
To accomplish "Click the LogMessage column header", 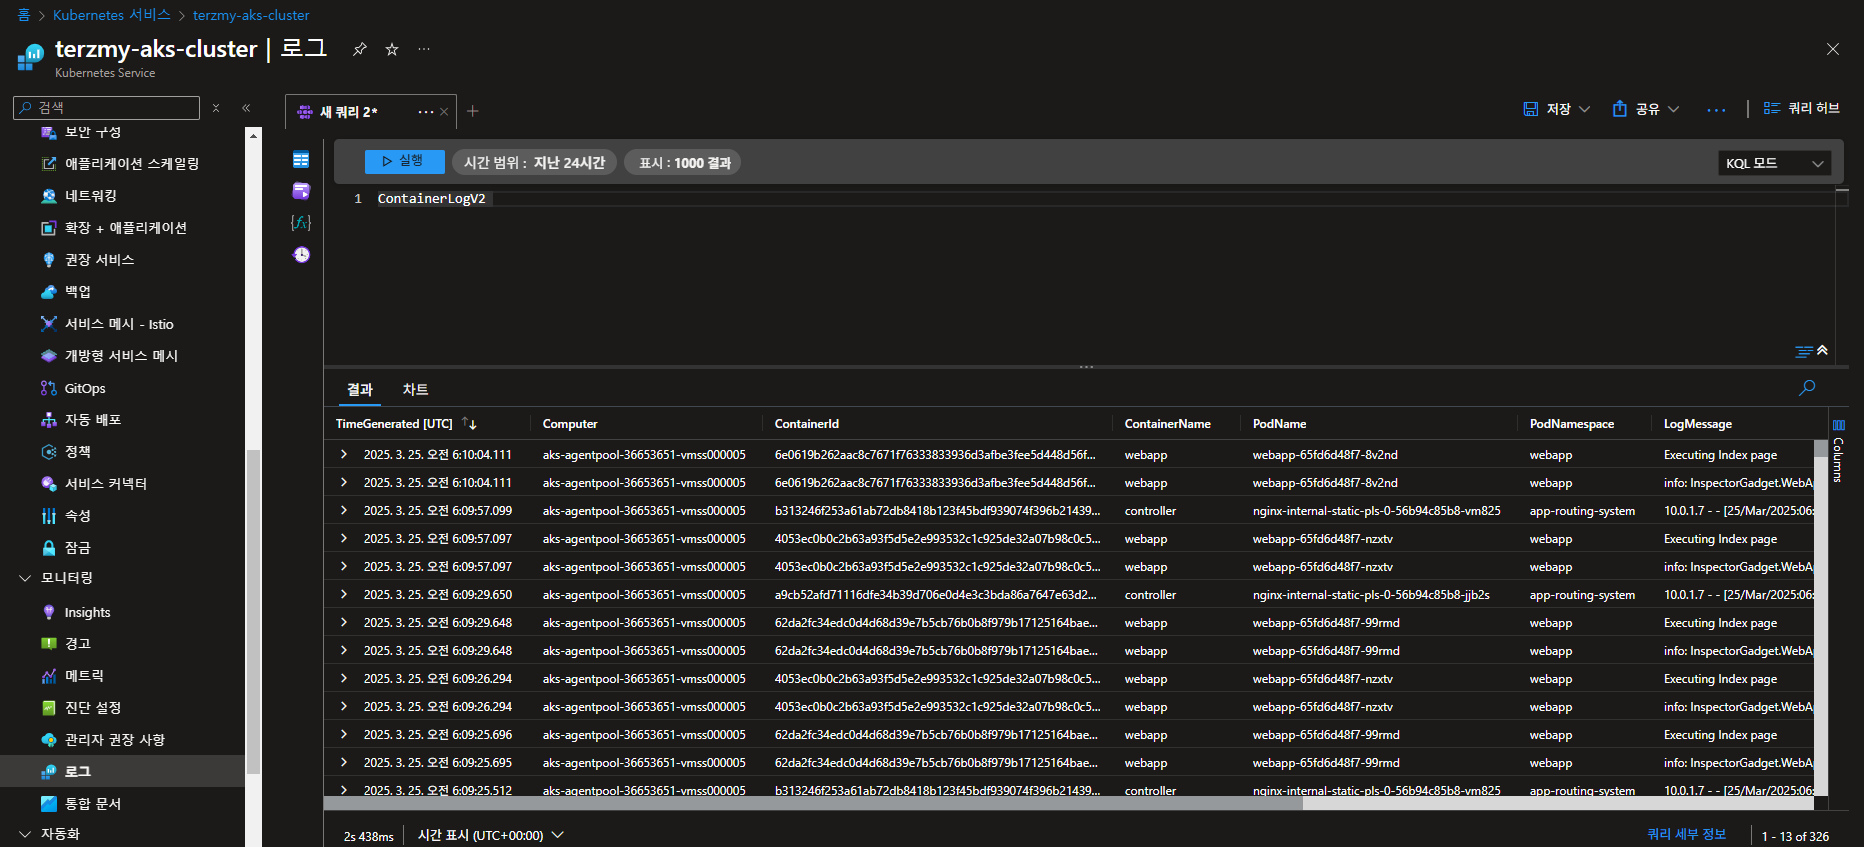I will [1697, 424].
